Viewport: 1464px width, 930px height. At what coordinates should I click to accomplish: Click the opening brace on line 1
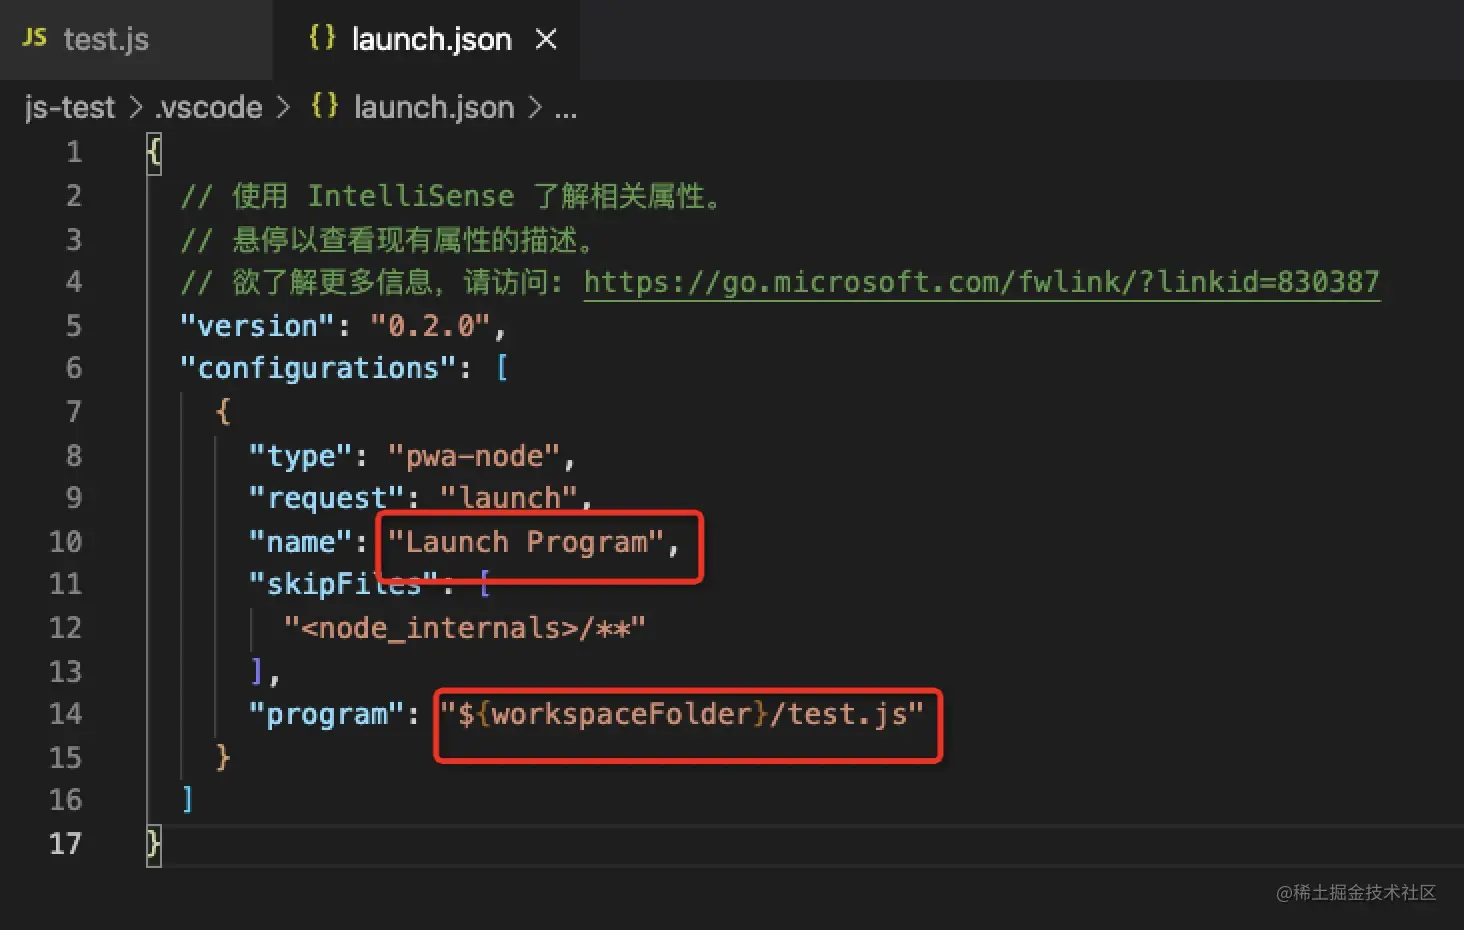click(154, 153)
